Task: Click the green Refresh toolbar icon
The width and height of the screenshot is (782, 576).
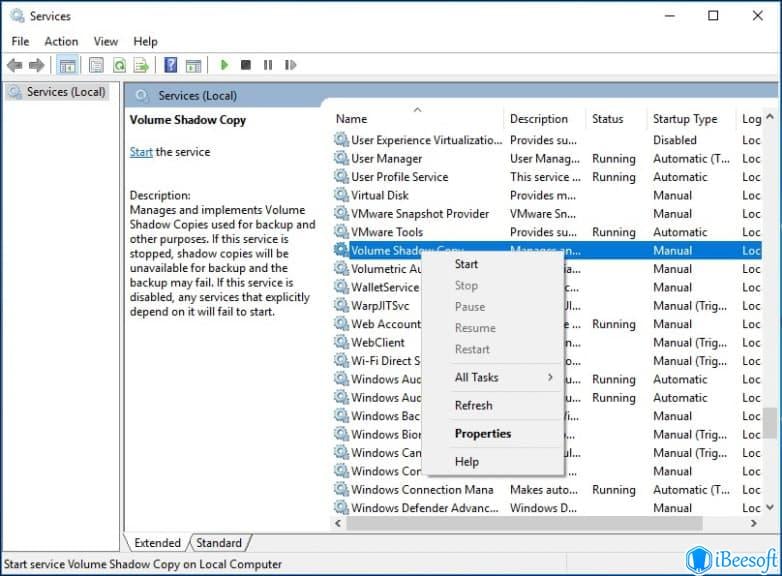Action: click(119, 65)
